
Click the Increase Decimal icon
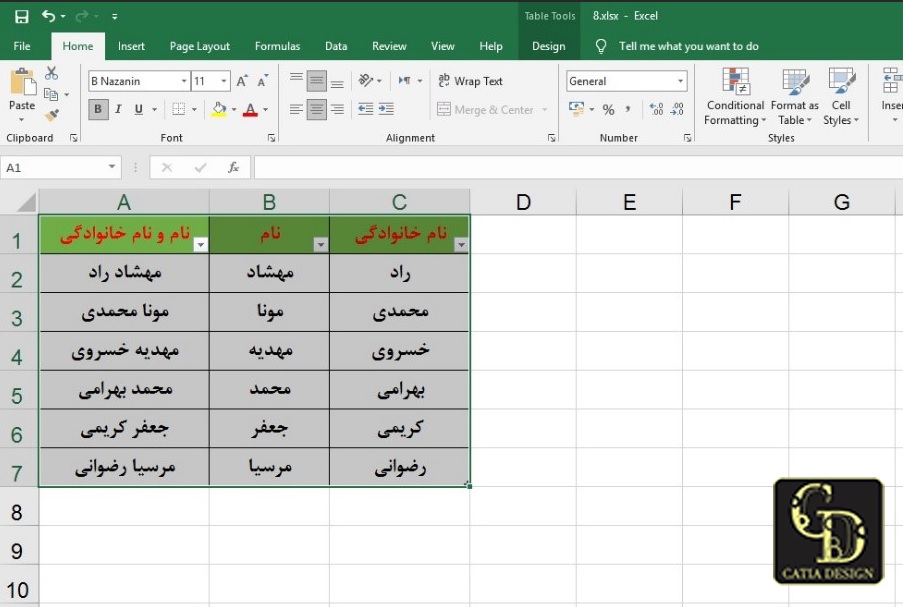657,109
